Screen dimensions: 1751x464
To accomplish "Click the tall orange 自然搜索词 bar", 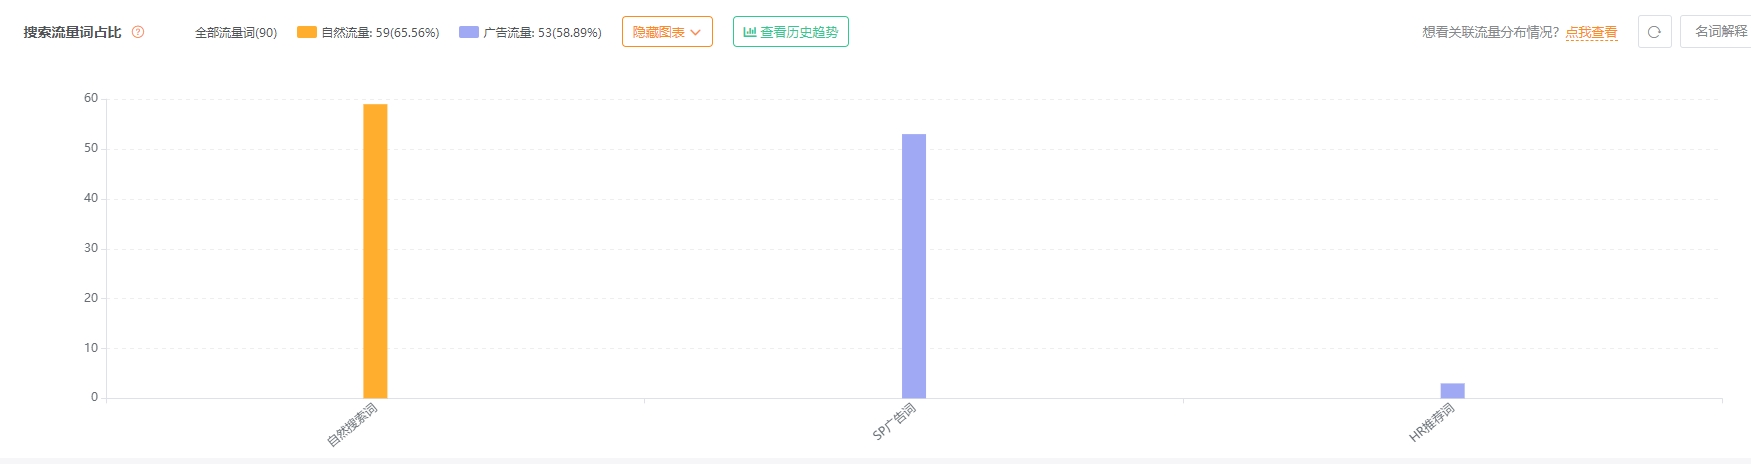I will point(375,251).
